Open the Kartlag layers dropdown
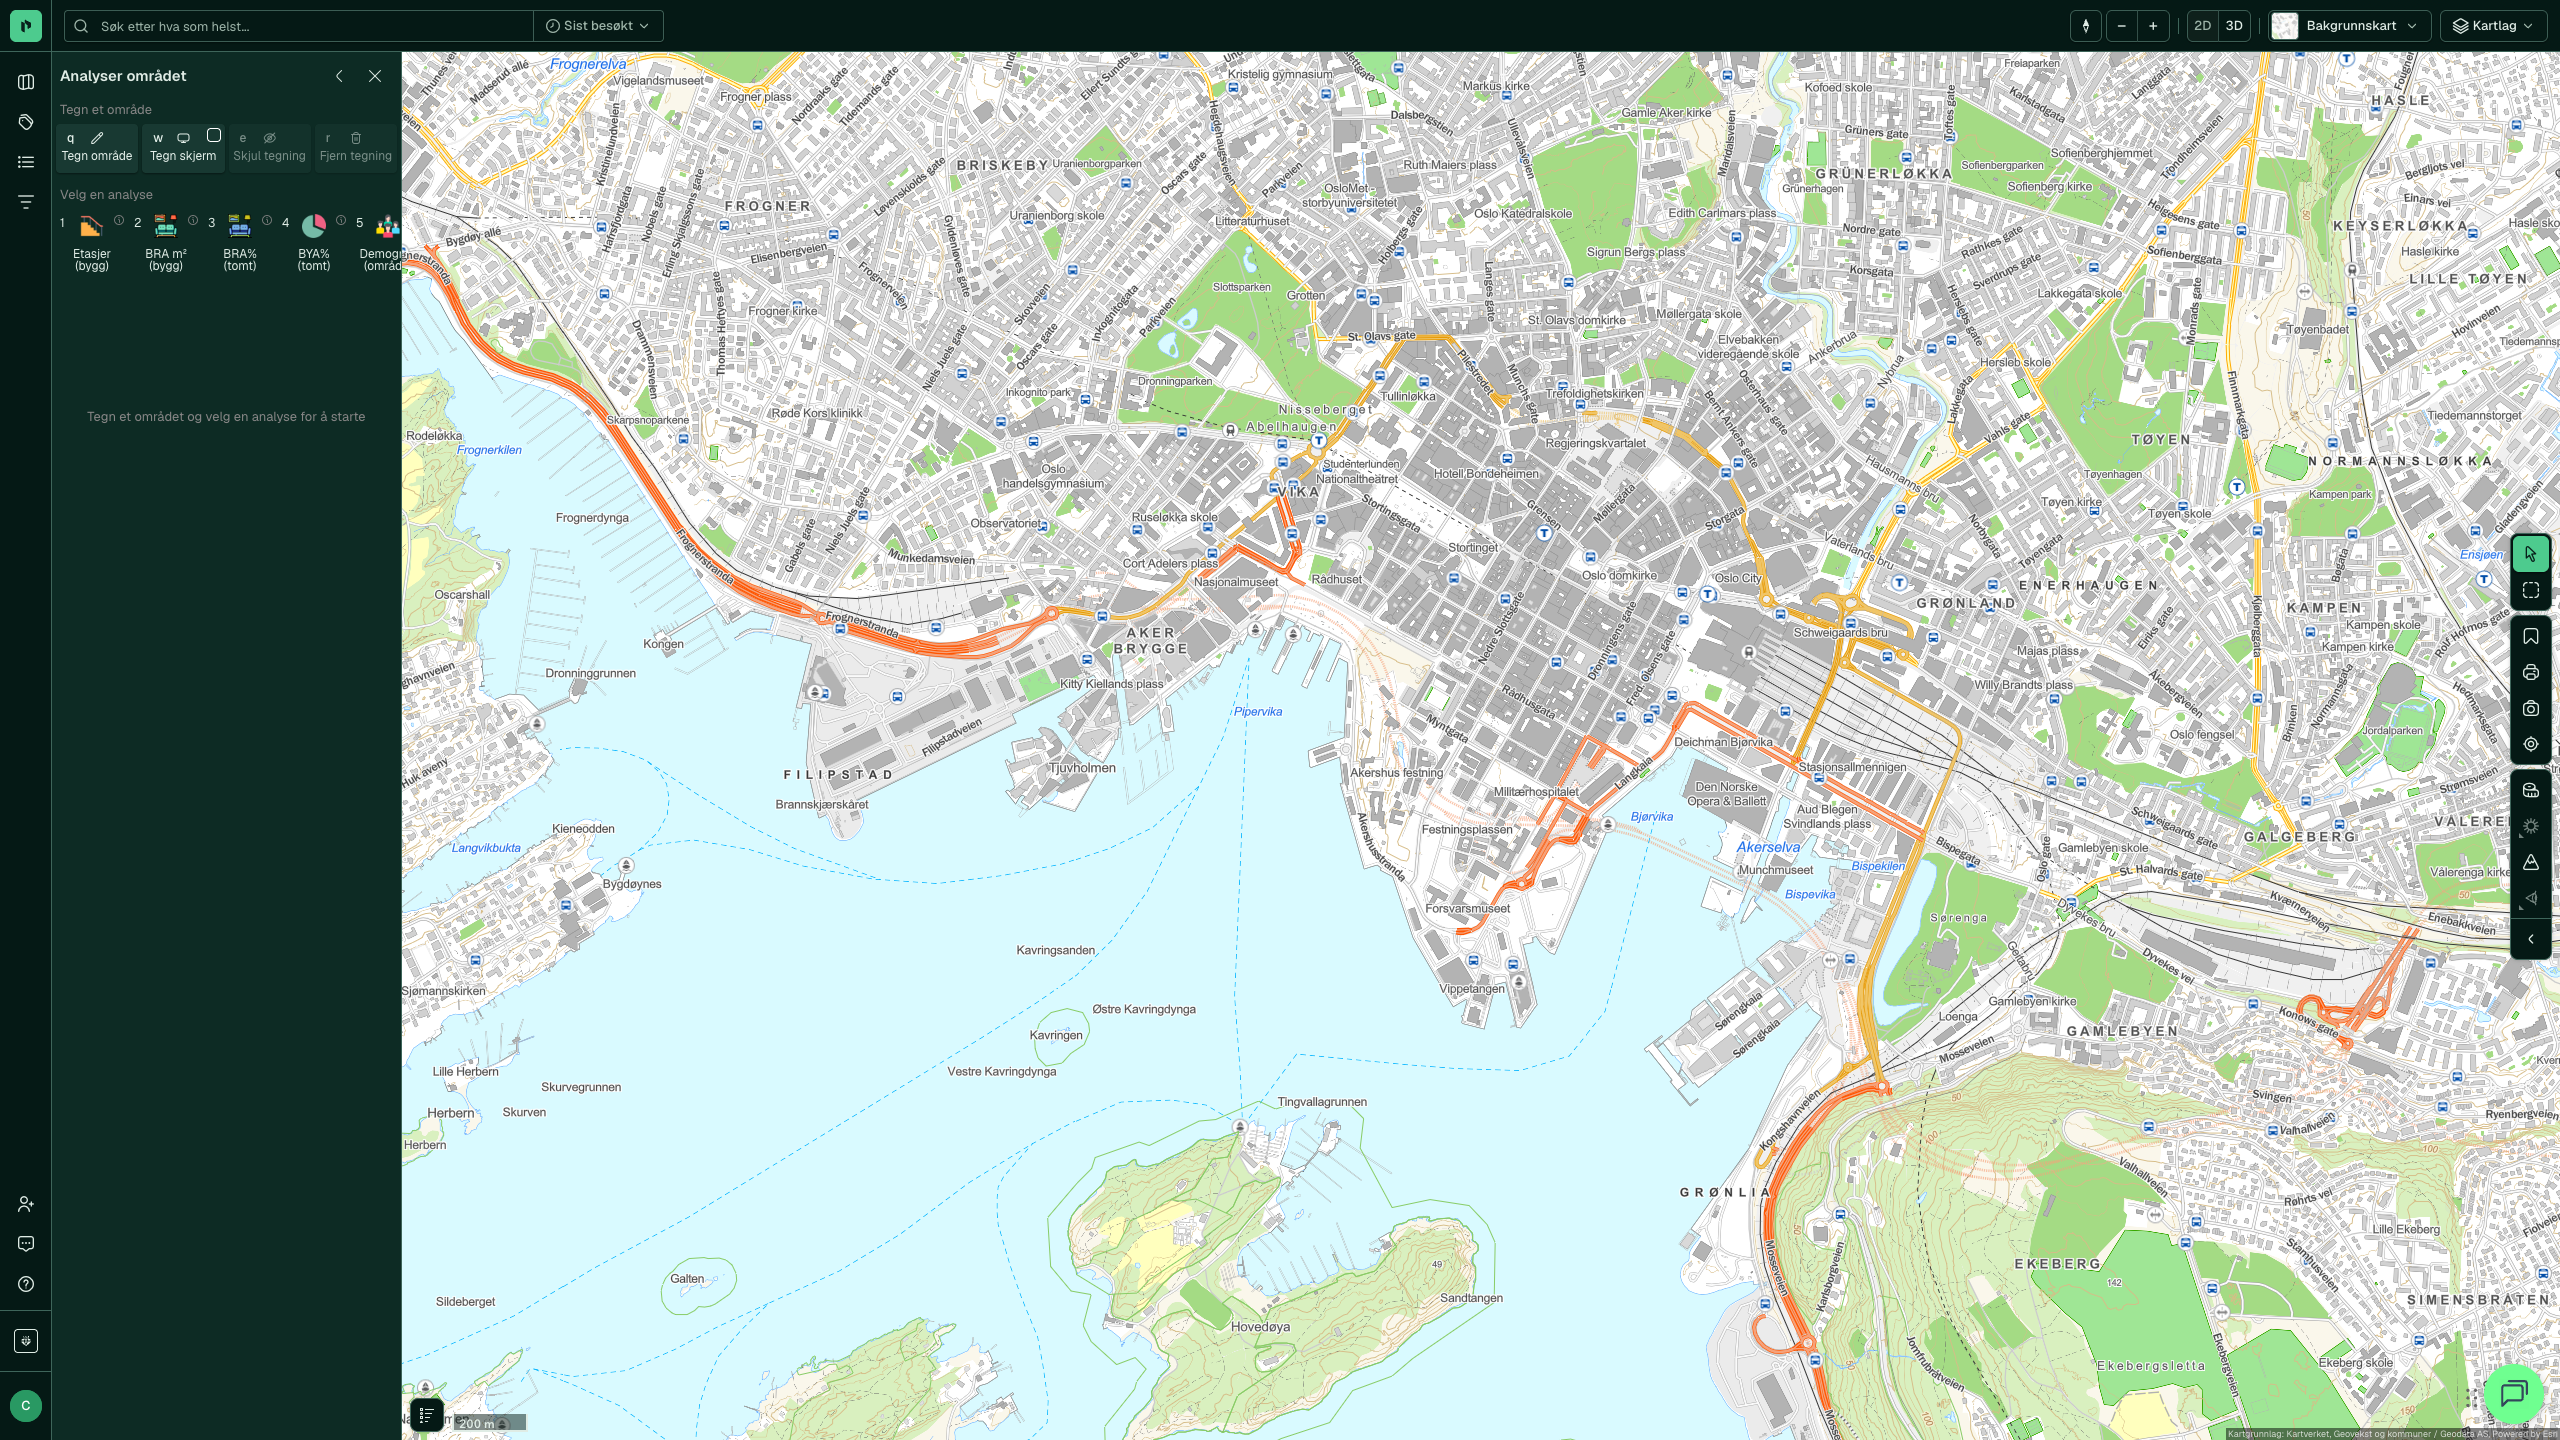The width and height of the screenshot is (2560, 1440). tap(2494, 26)
